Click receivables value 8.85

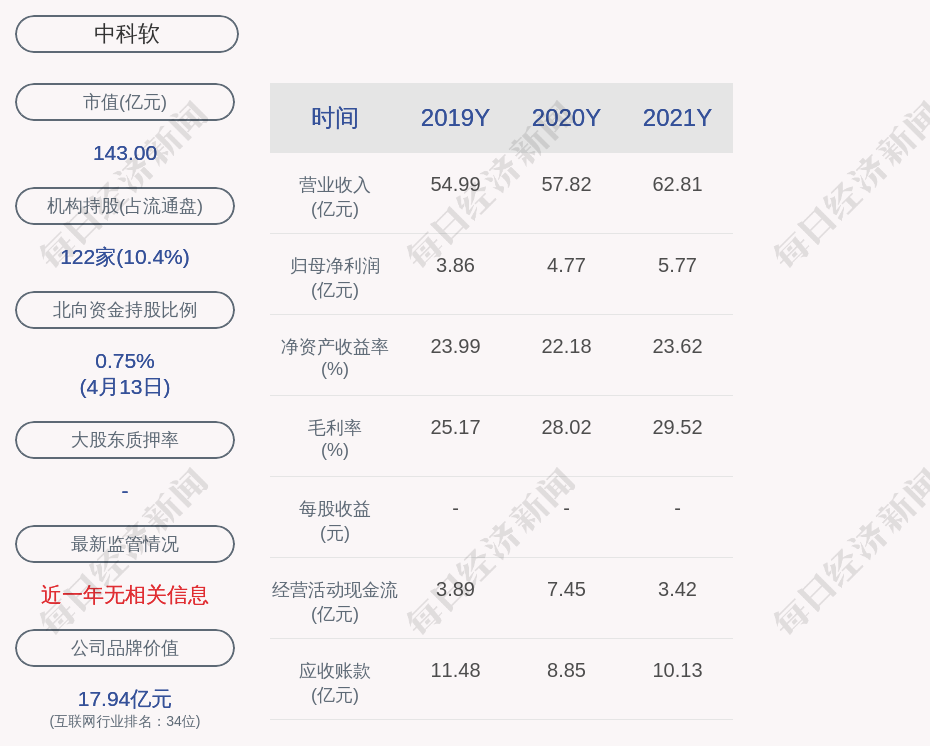click(566, 671)
